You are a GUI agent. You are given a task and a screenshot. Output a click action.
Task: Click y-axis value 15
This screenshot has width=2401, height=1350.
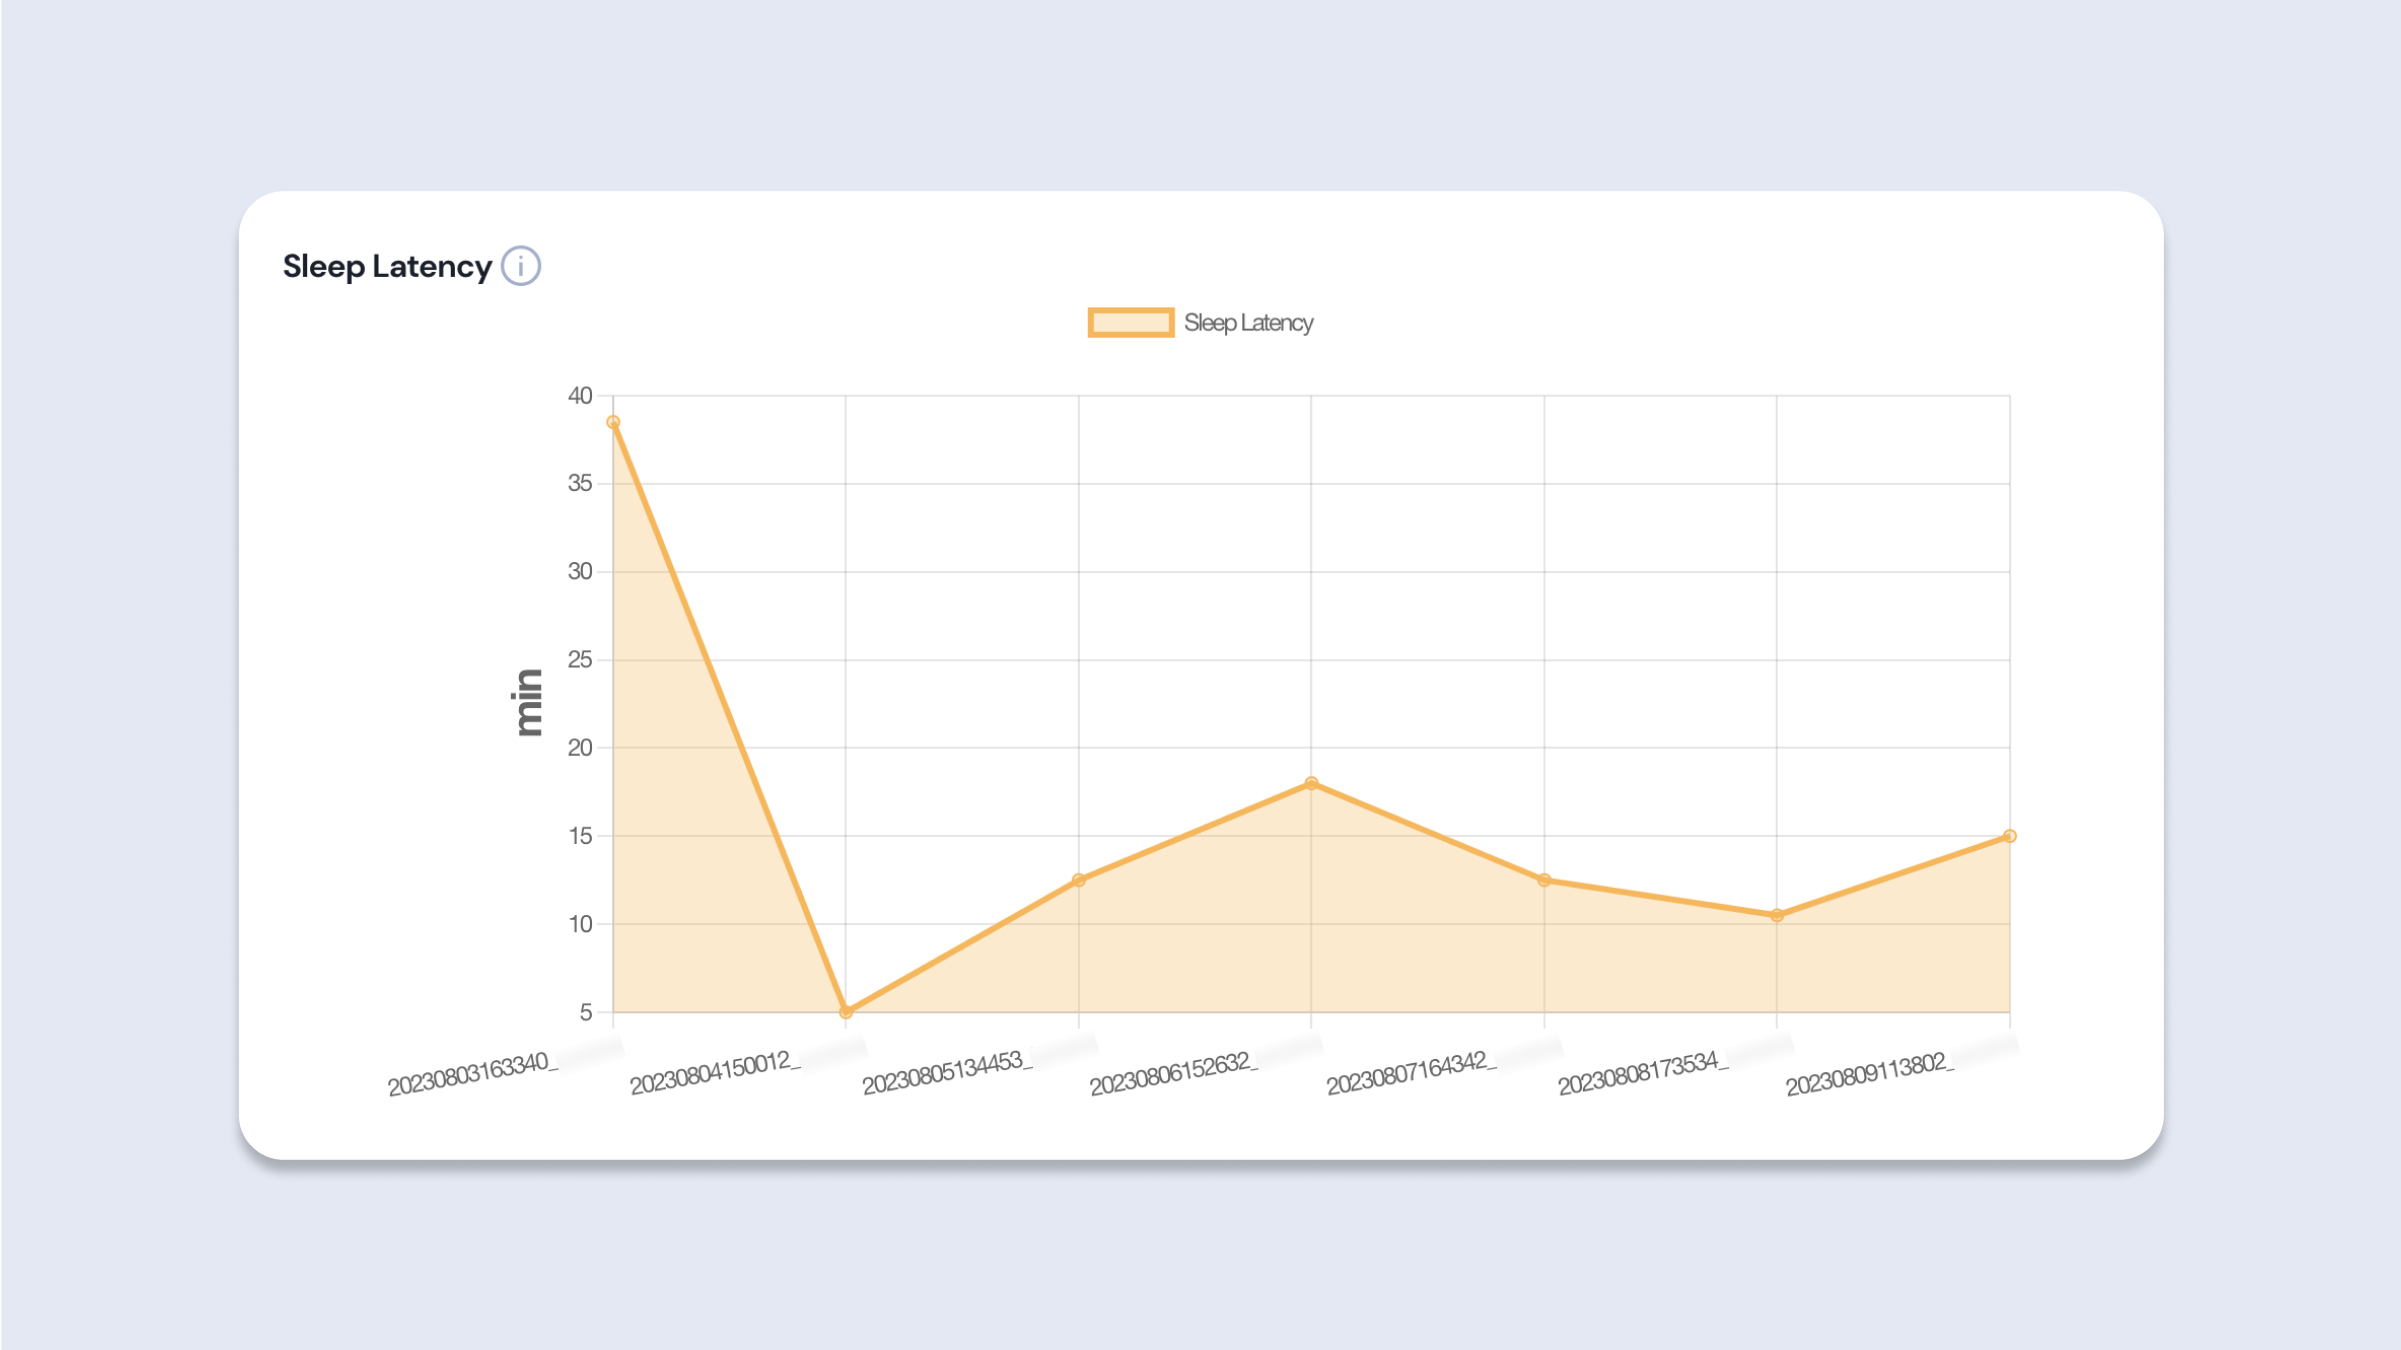coord(580,836)
